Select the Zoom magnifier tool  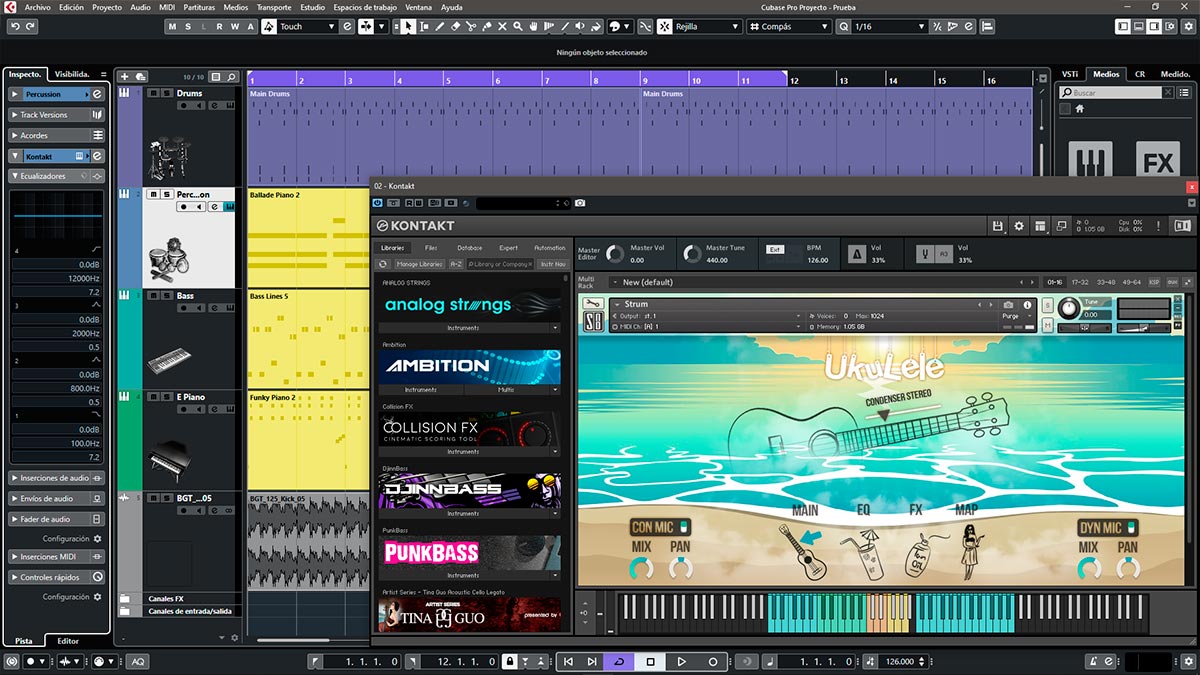point(518,26)
